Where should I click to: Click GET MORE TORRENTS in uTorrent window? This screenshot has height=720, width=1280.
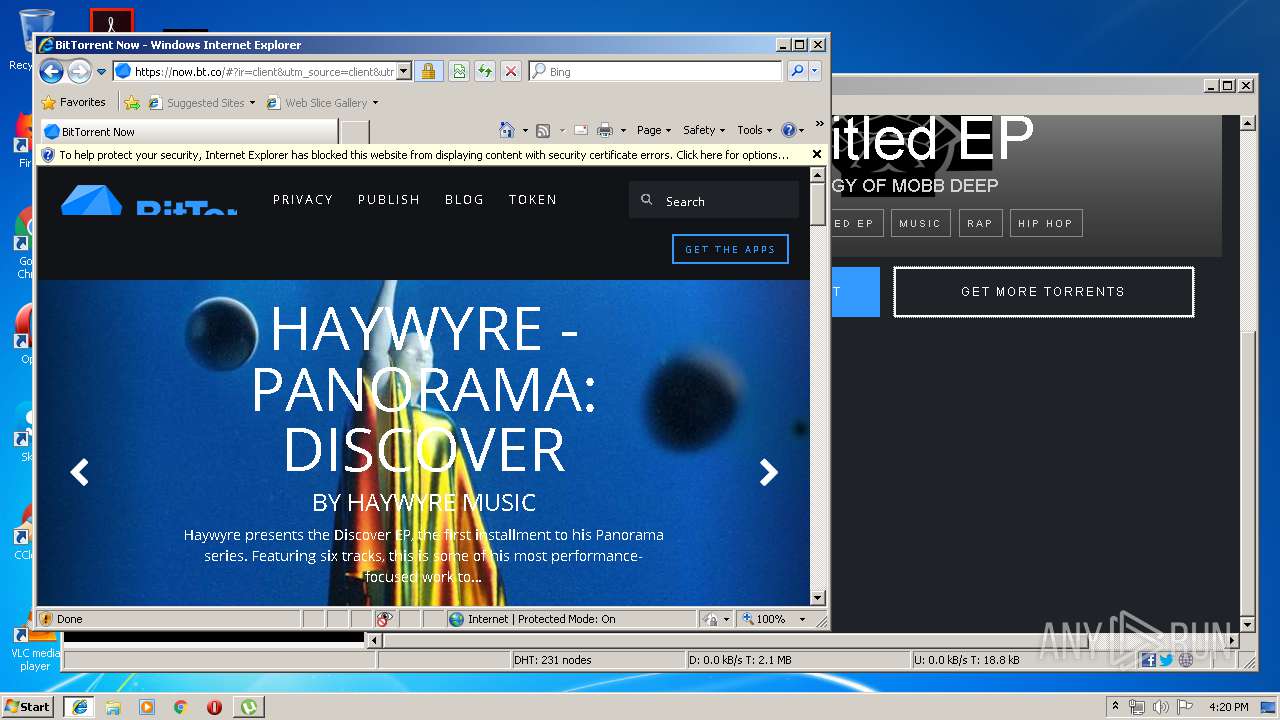click(x=1043, y=292)
